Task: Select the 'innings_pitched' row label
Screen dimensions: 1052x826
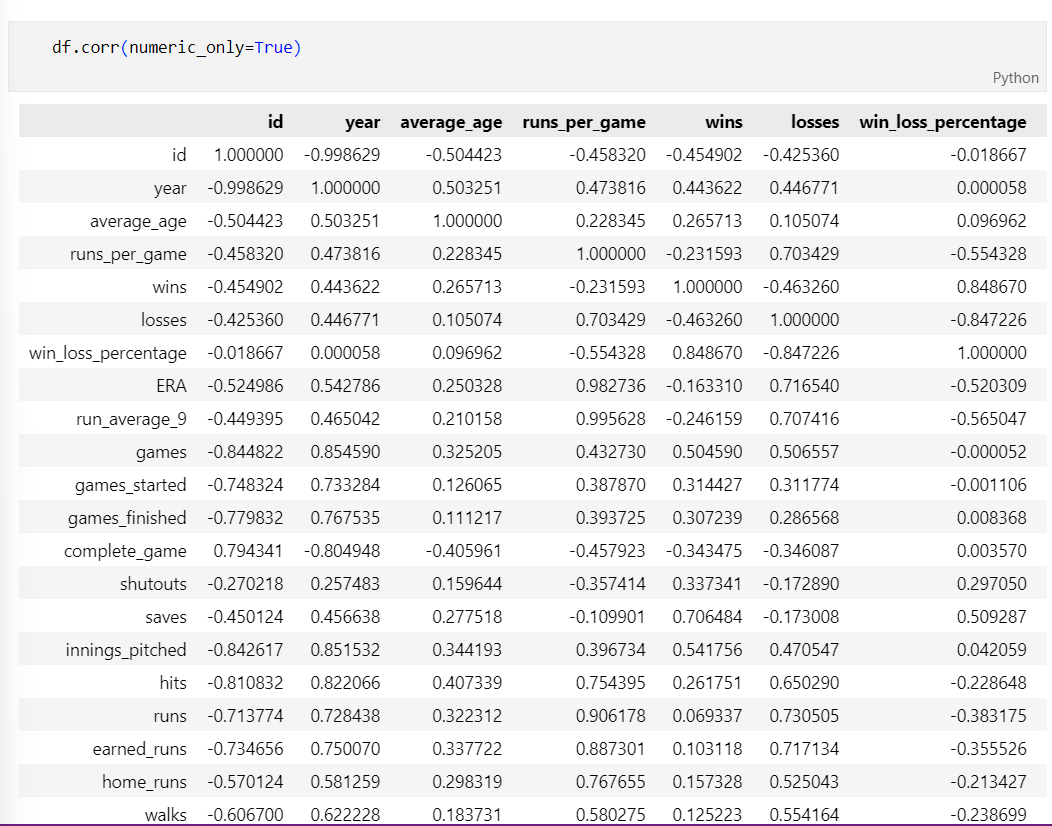Action: pyautogui.click(x=125, y=650)
